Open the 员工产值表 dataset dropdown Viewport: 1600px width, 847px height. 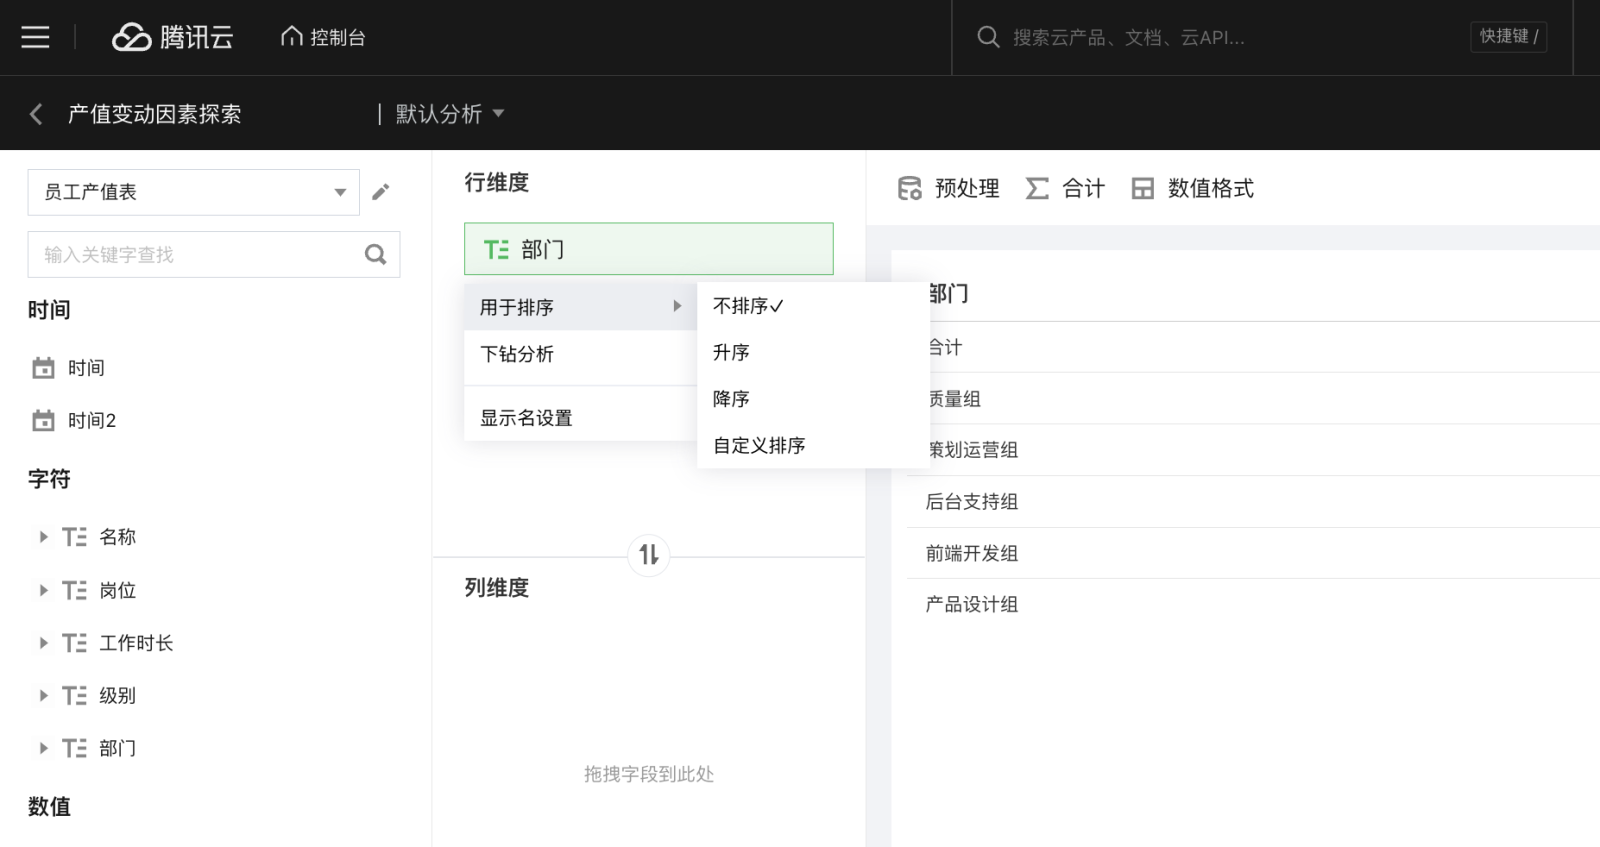193,192
